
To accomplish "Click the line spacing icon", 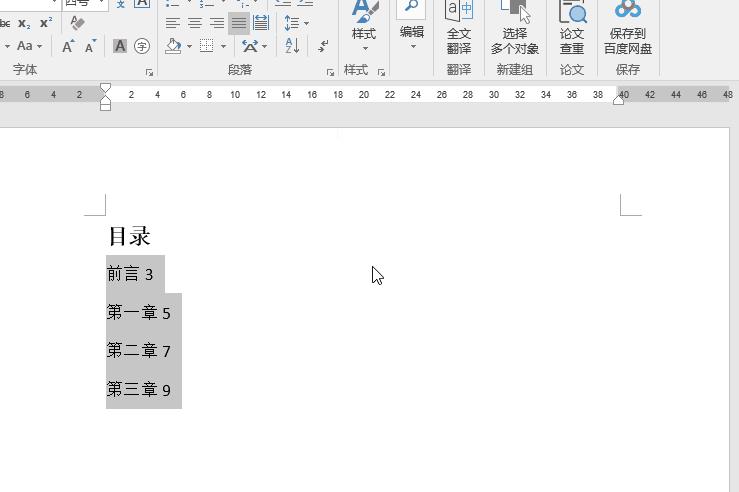I will 292,23.
